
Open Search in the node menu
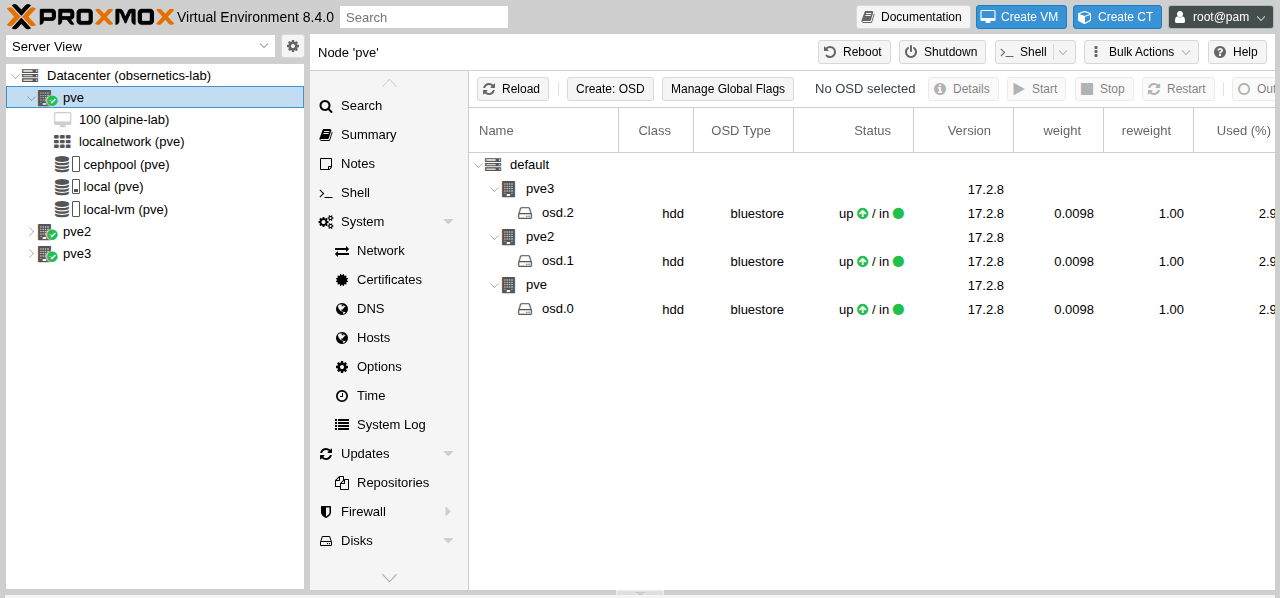[389, 106]
